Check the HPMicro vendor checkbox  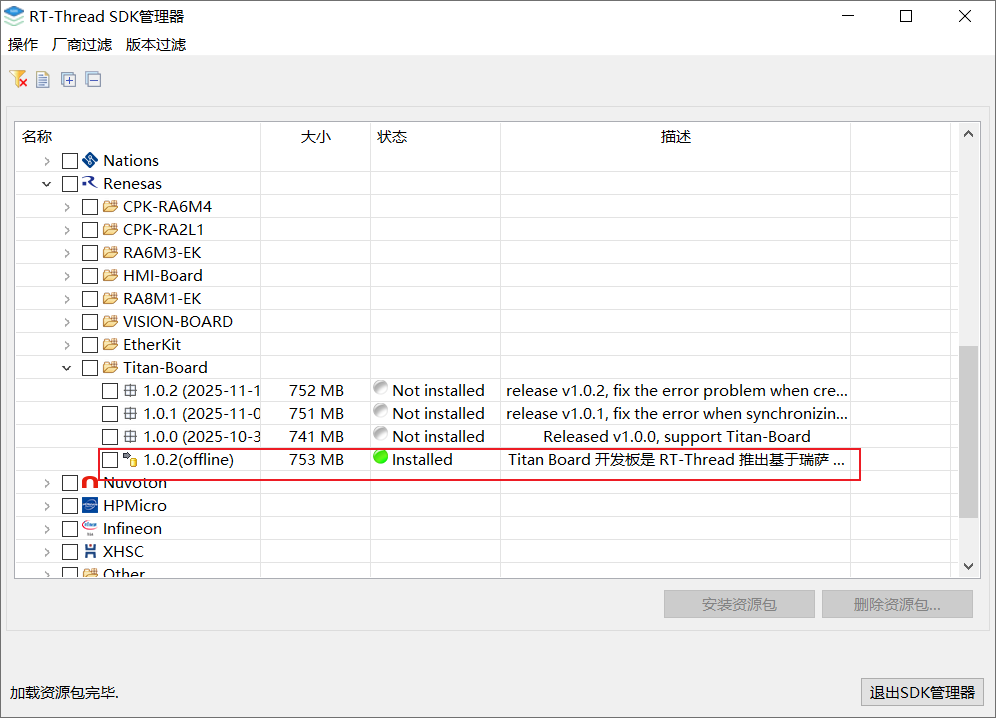70,506
